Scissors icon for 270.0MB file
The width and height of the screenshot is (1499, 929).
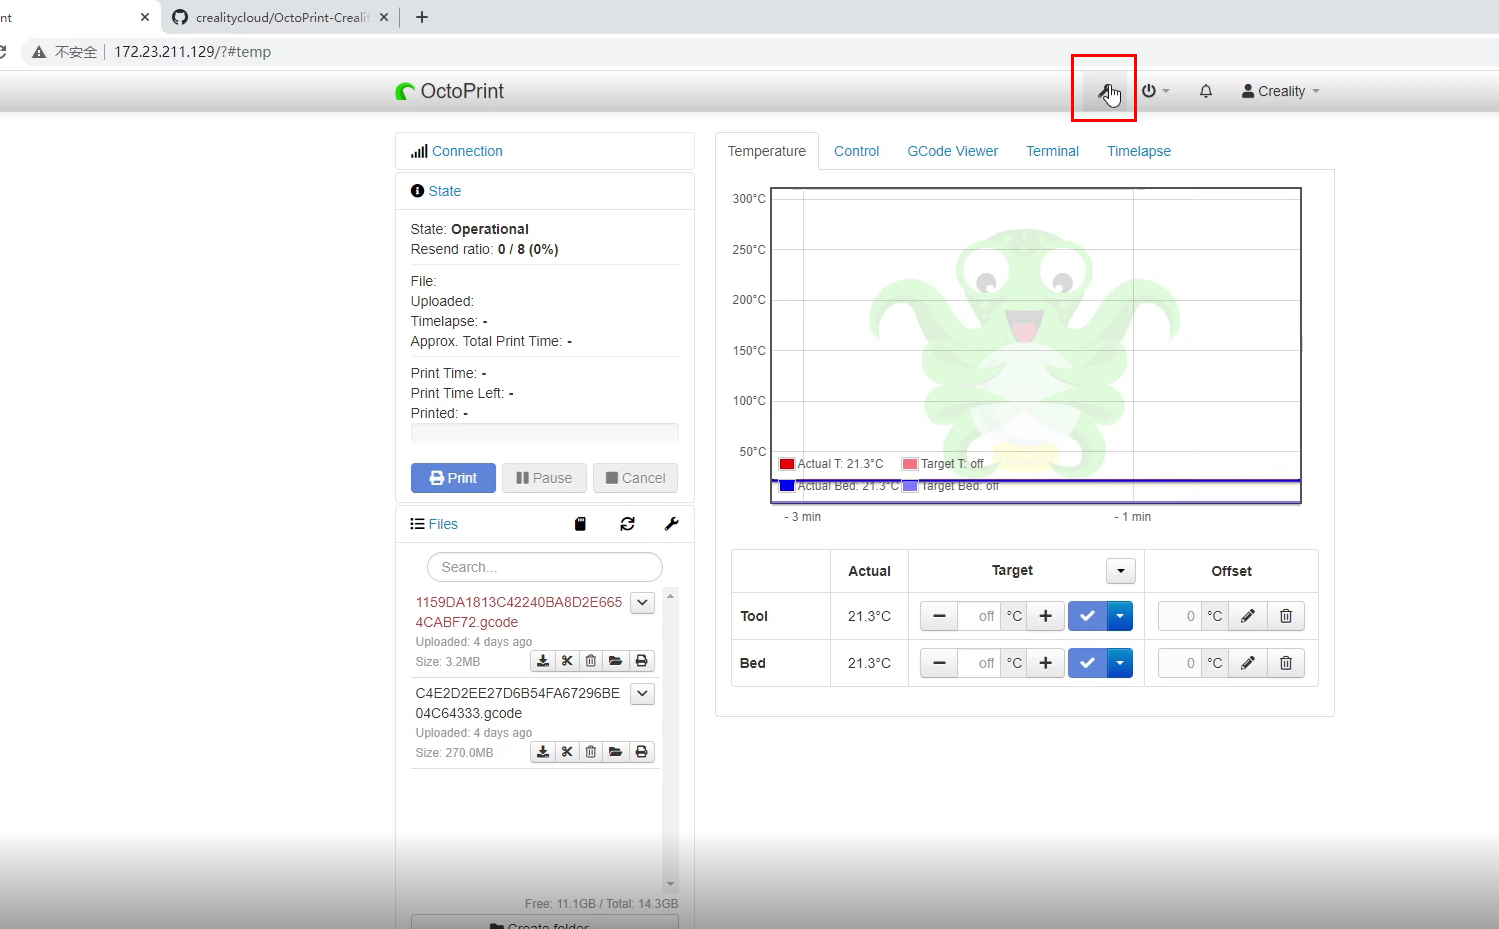coord(567,752)
